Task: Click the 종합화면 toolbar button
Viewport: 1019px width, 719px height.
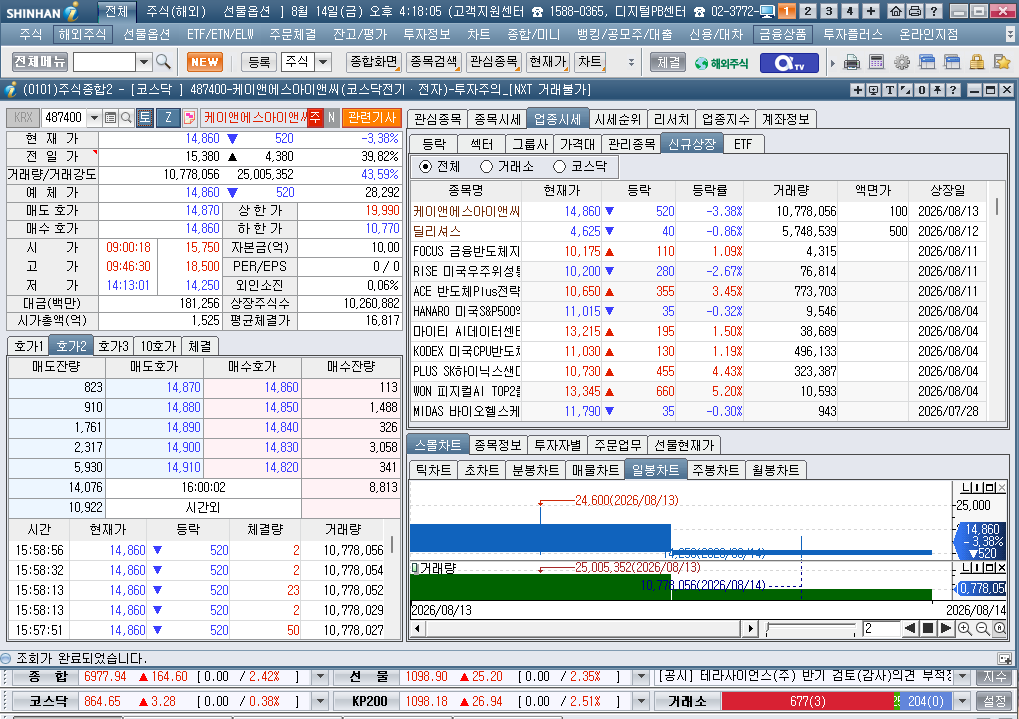Action: (x=373, y=62)
